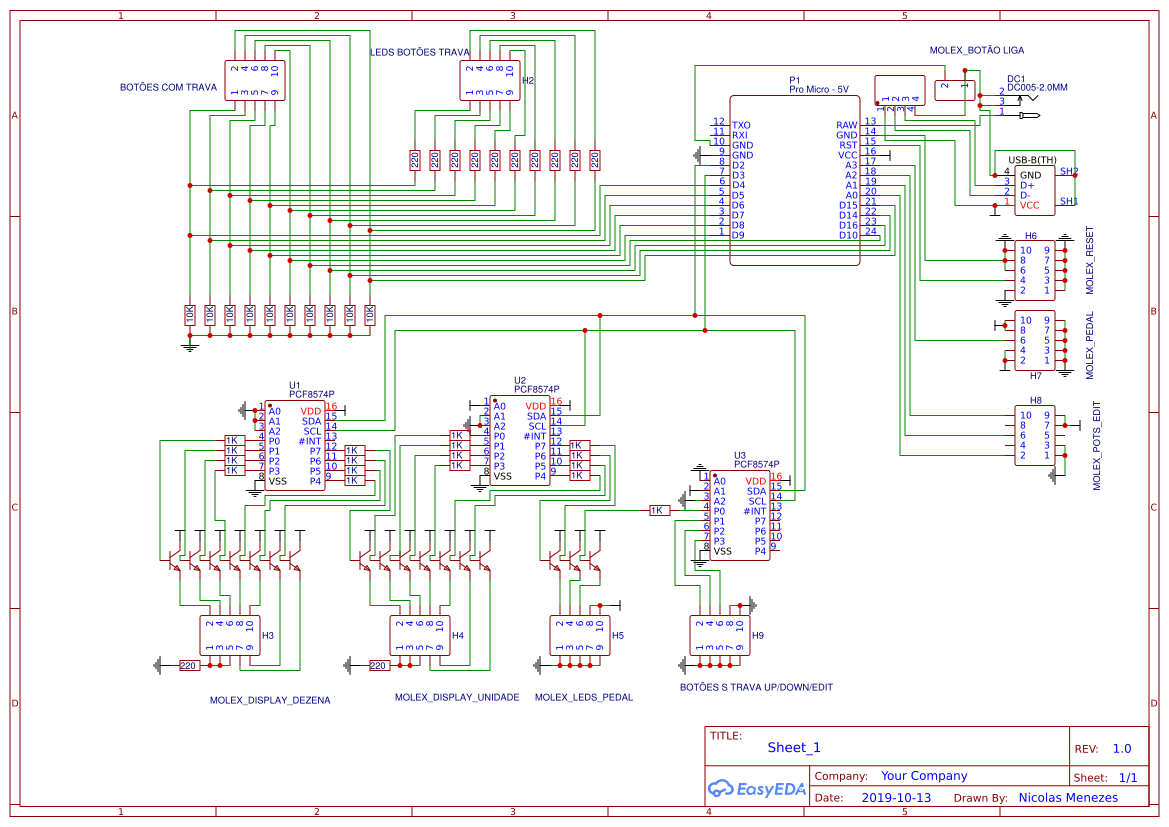Select the U1 PCF8574P chip symbol
Image resolution: width=1169 pixels, height=827 pixels.
pyautogui.click(x=295, y=446)
